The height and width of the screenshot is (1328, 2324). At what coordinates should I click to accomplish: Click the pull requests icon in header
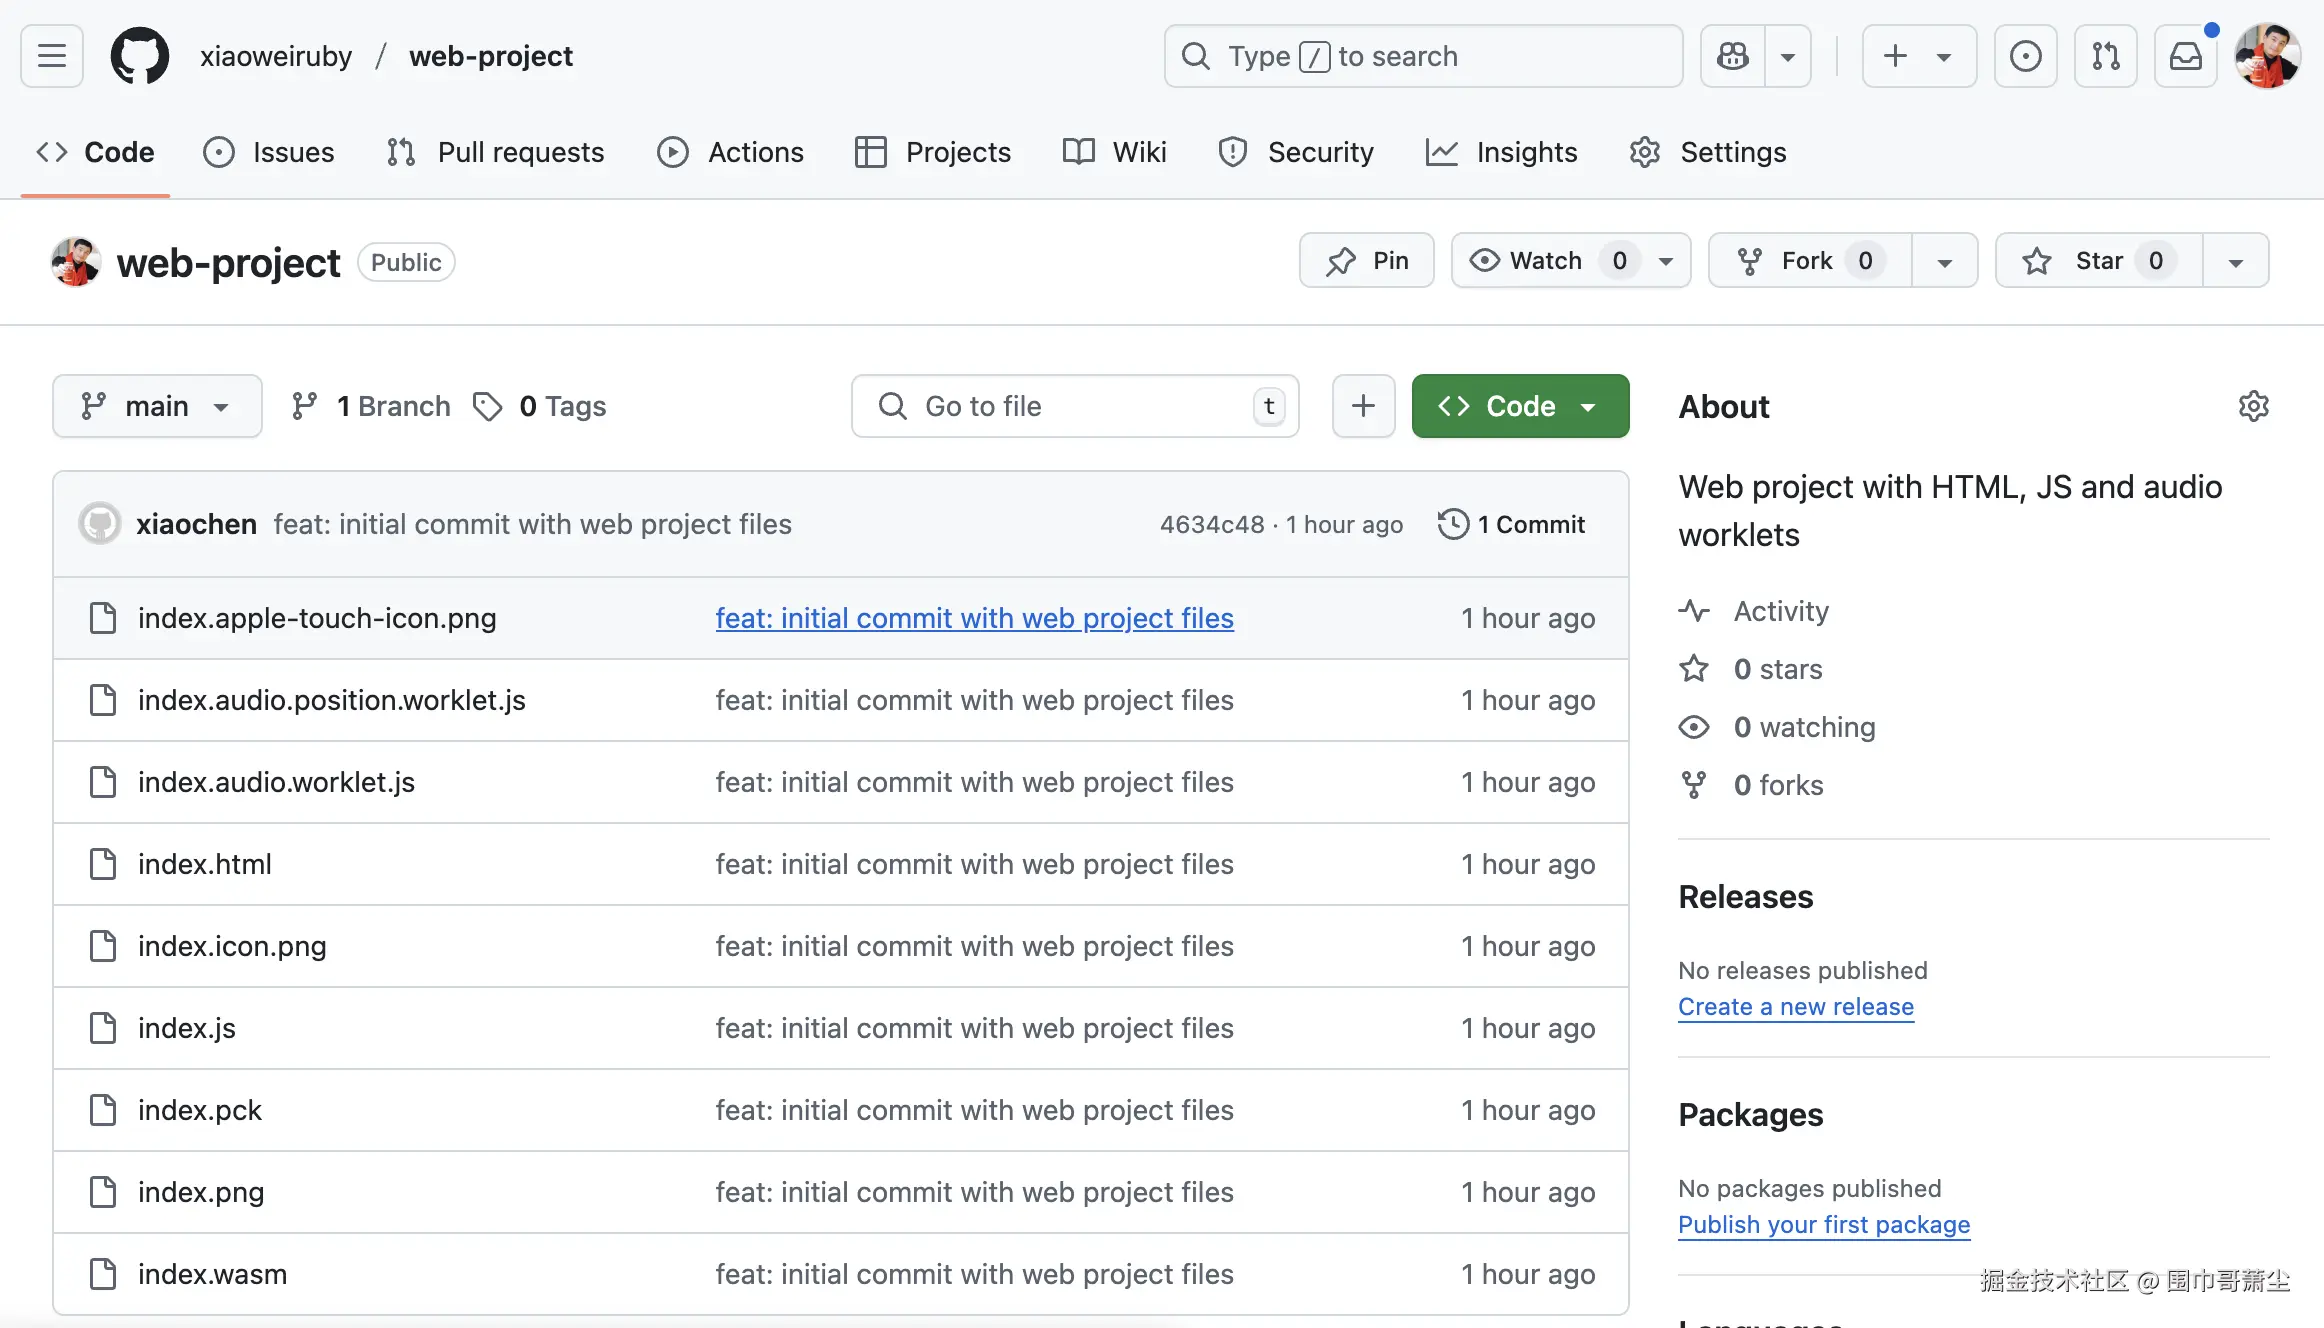[2105, 56]
